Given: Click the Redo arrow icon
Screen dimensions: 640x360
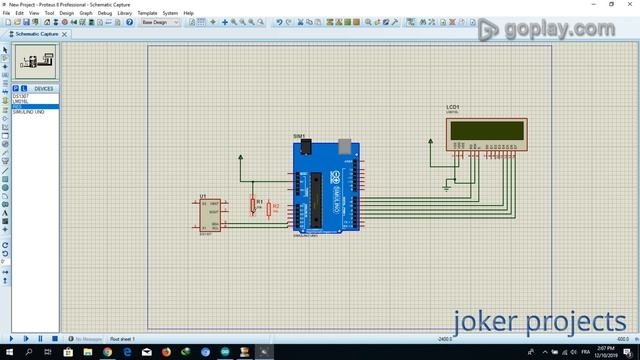Looking at the screenshot, I should pyautogui.click(x=289, y=22).
